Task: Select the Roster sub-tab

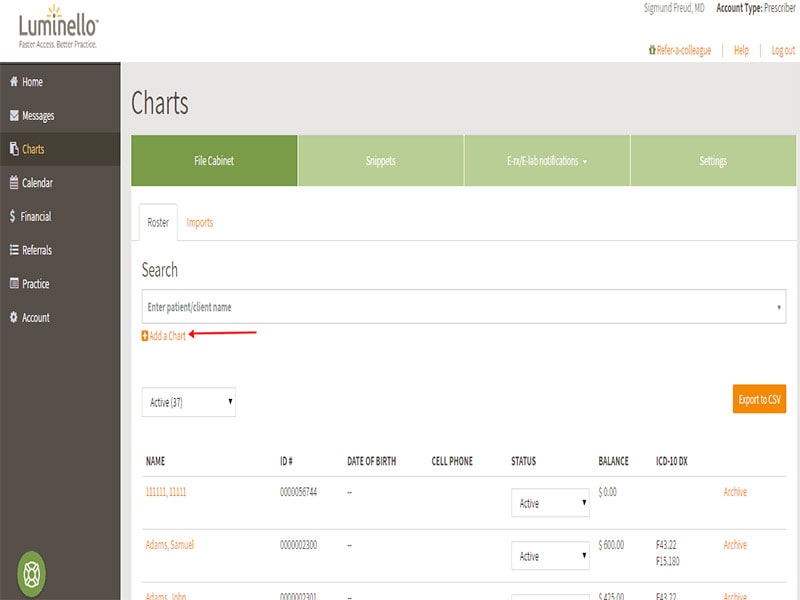Action: [x=158, y=222]
